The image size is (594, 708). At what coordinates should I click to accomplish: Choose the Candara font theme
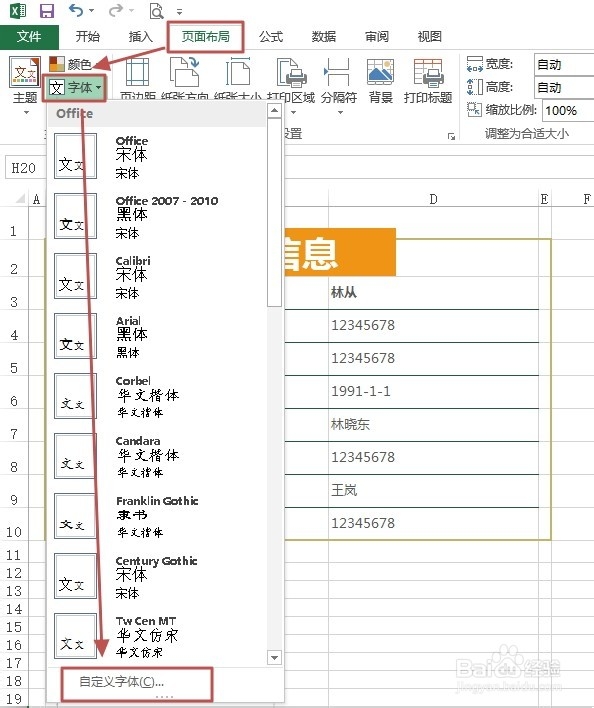158,456
